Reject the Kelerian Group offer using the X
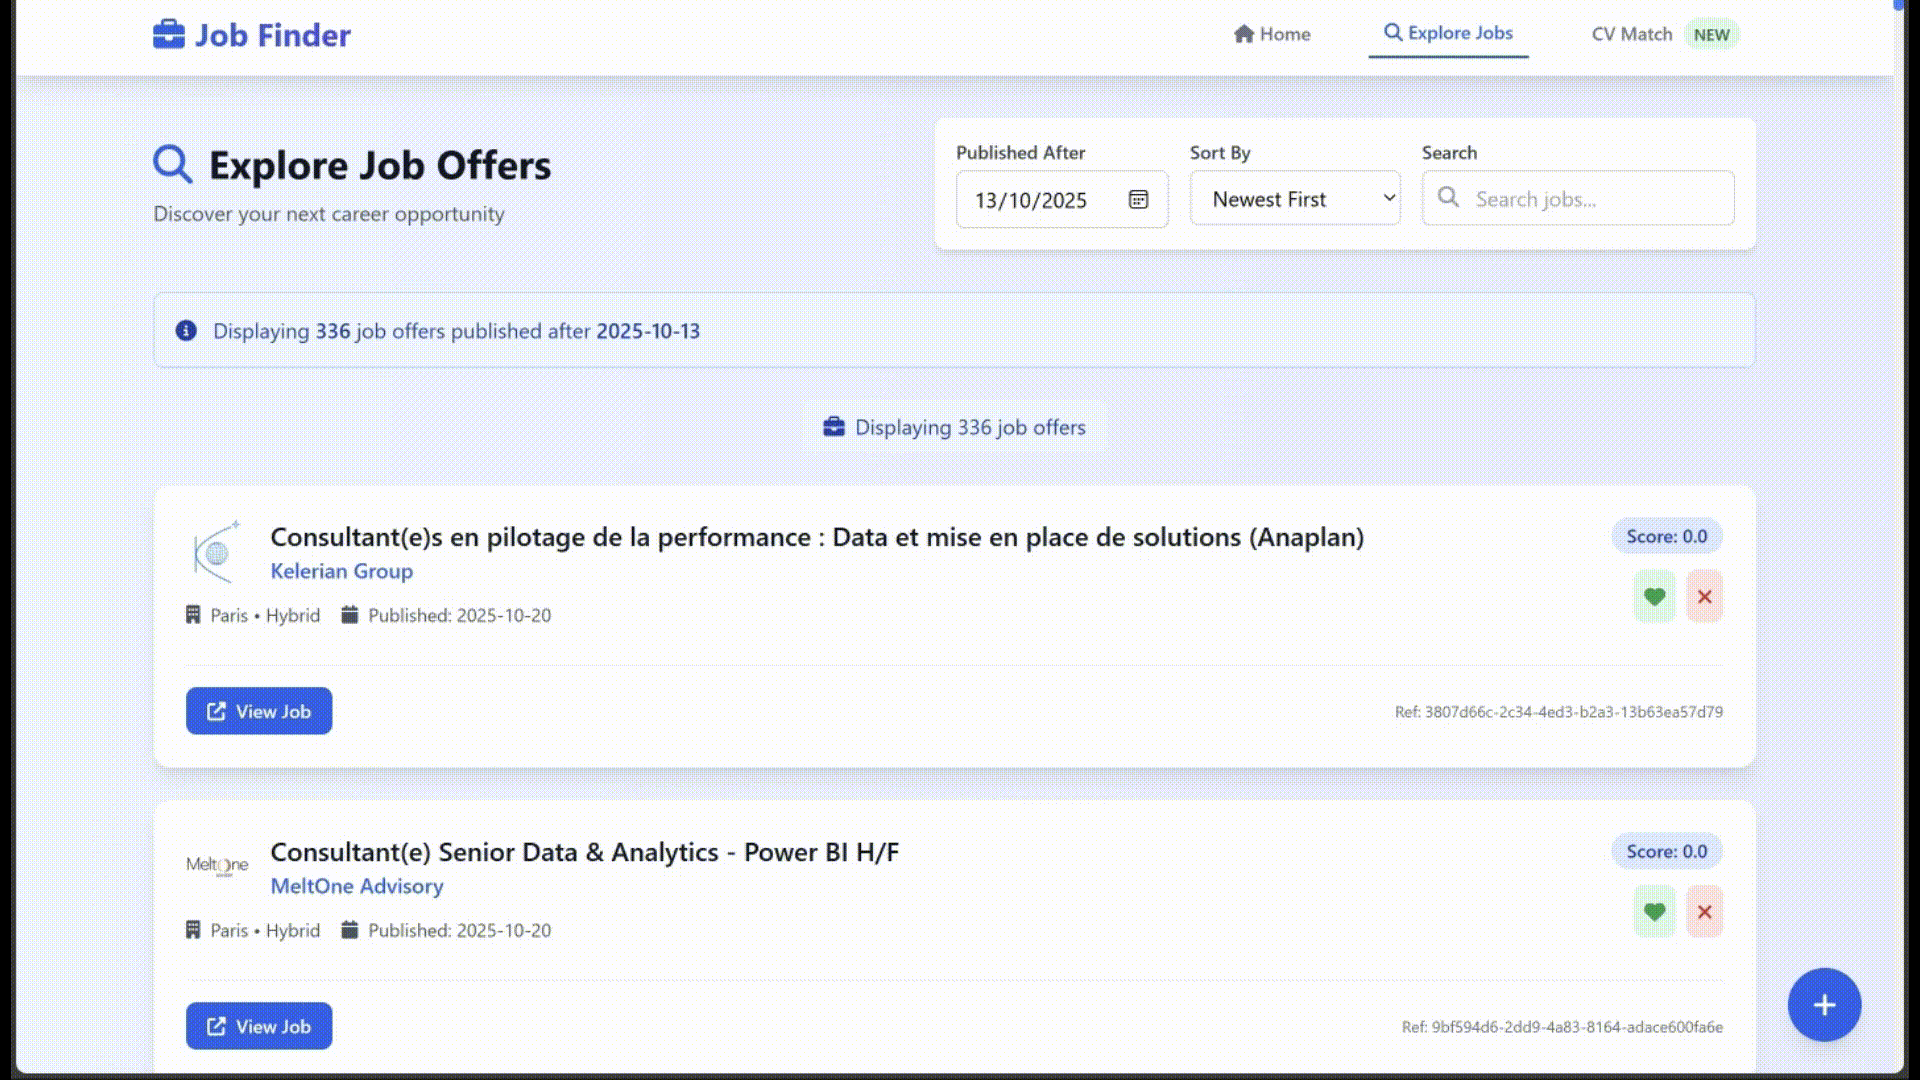1920x1080 pixels. pyautogui.click(x=1705, y=596)
